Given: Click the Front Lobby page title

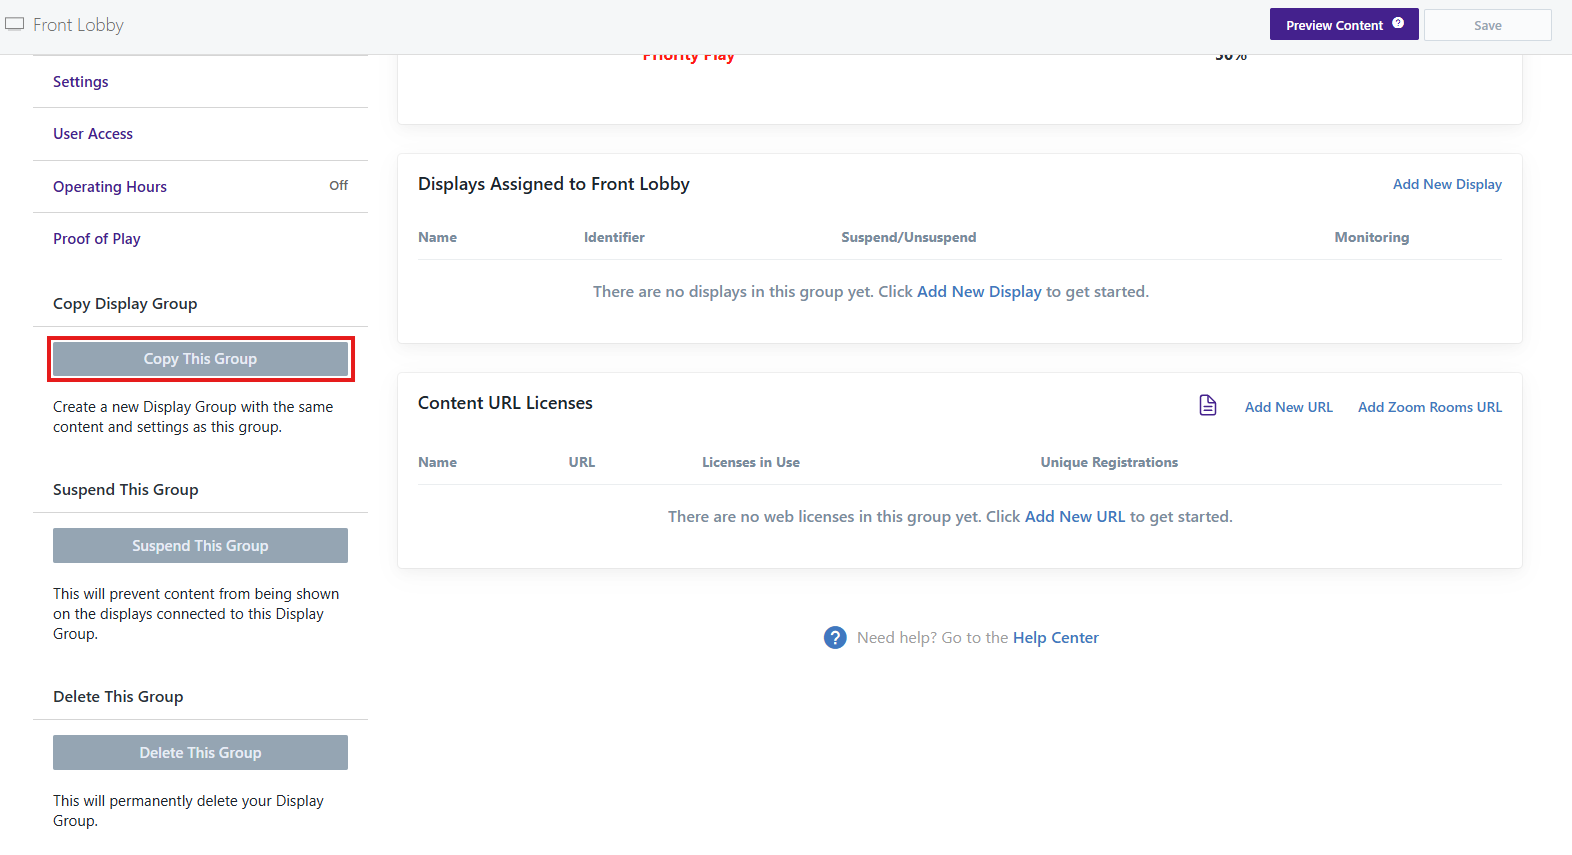Looking at the screenshot, I should pyautogui.click(x=78, y=25).
